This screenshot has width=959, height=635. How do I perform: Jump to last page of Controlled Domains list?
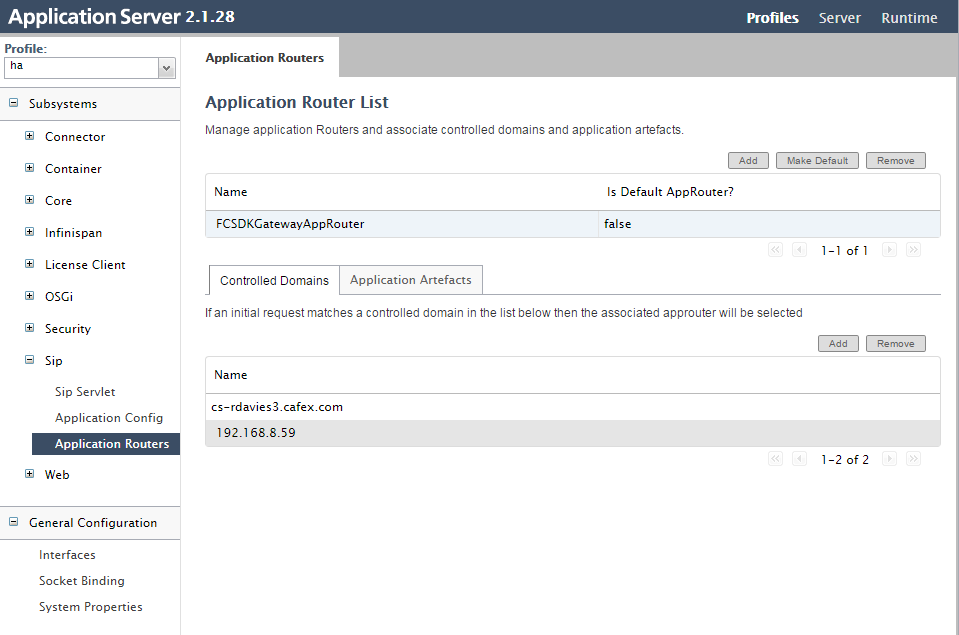(x=913, y=459)
